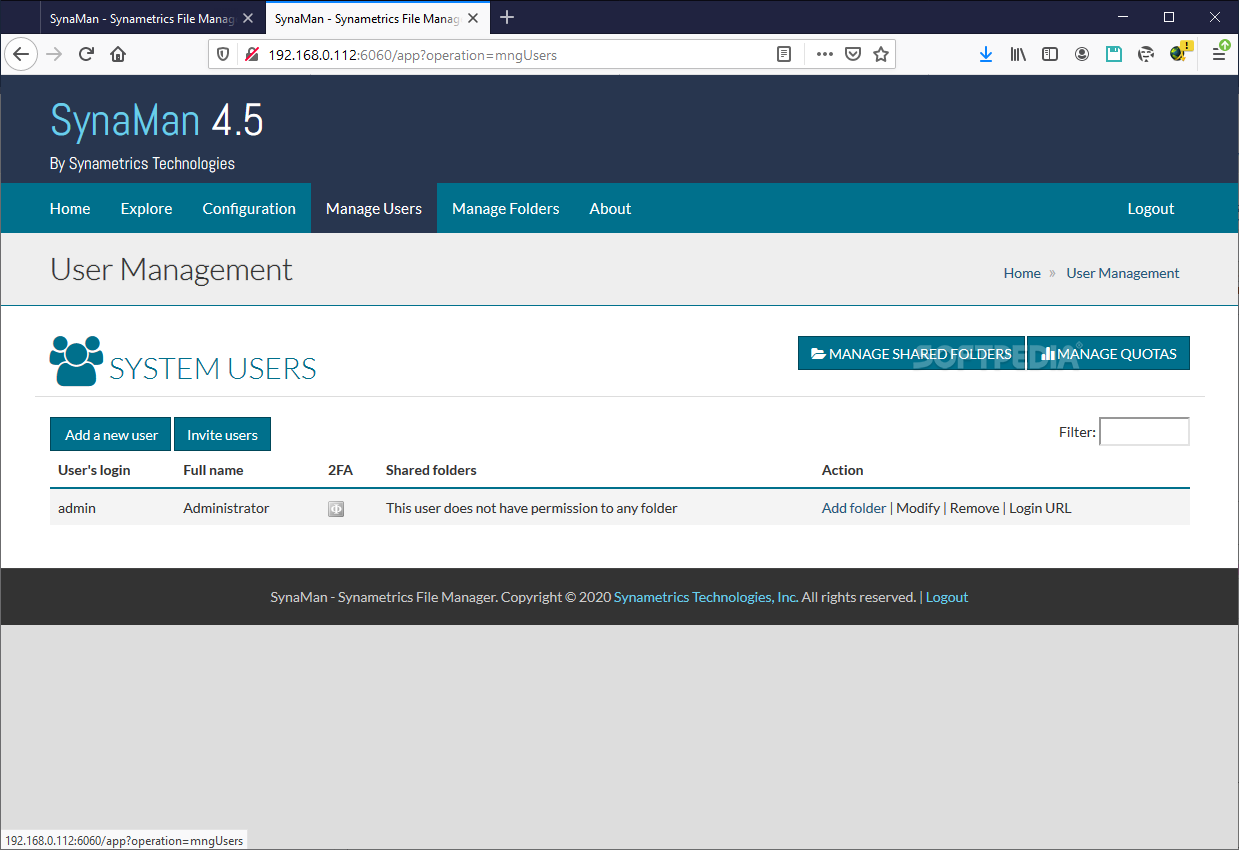Click the SynaMan 4.5 logo text
Screen dimensions: 1239x850
(x=157, y=120)
